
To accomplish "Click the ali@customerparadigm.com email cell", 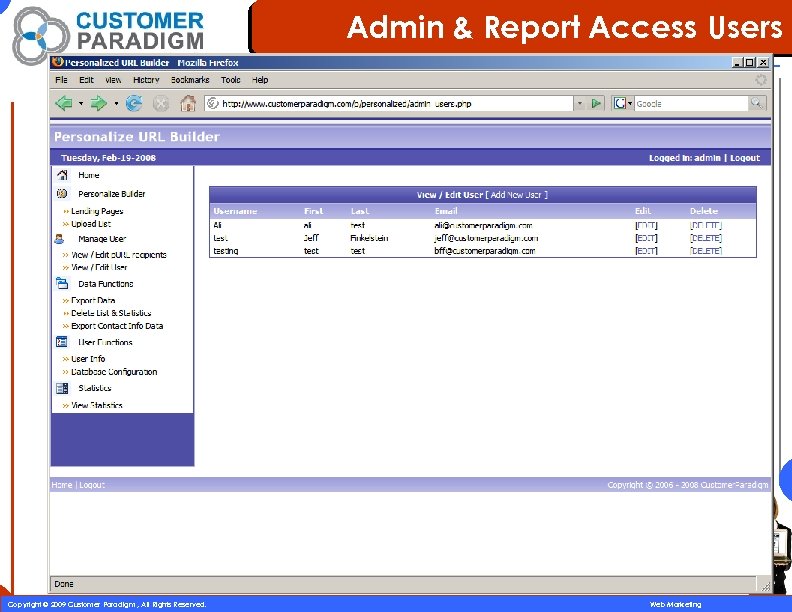I will (483, 225).
